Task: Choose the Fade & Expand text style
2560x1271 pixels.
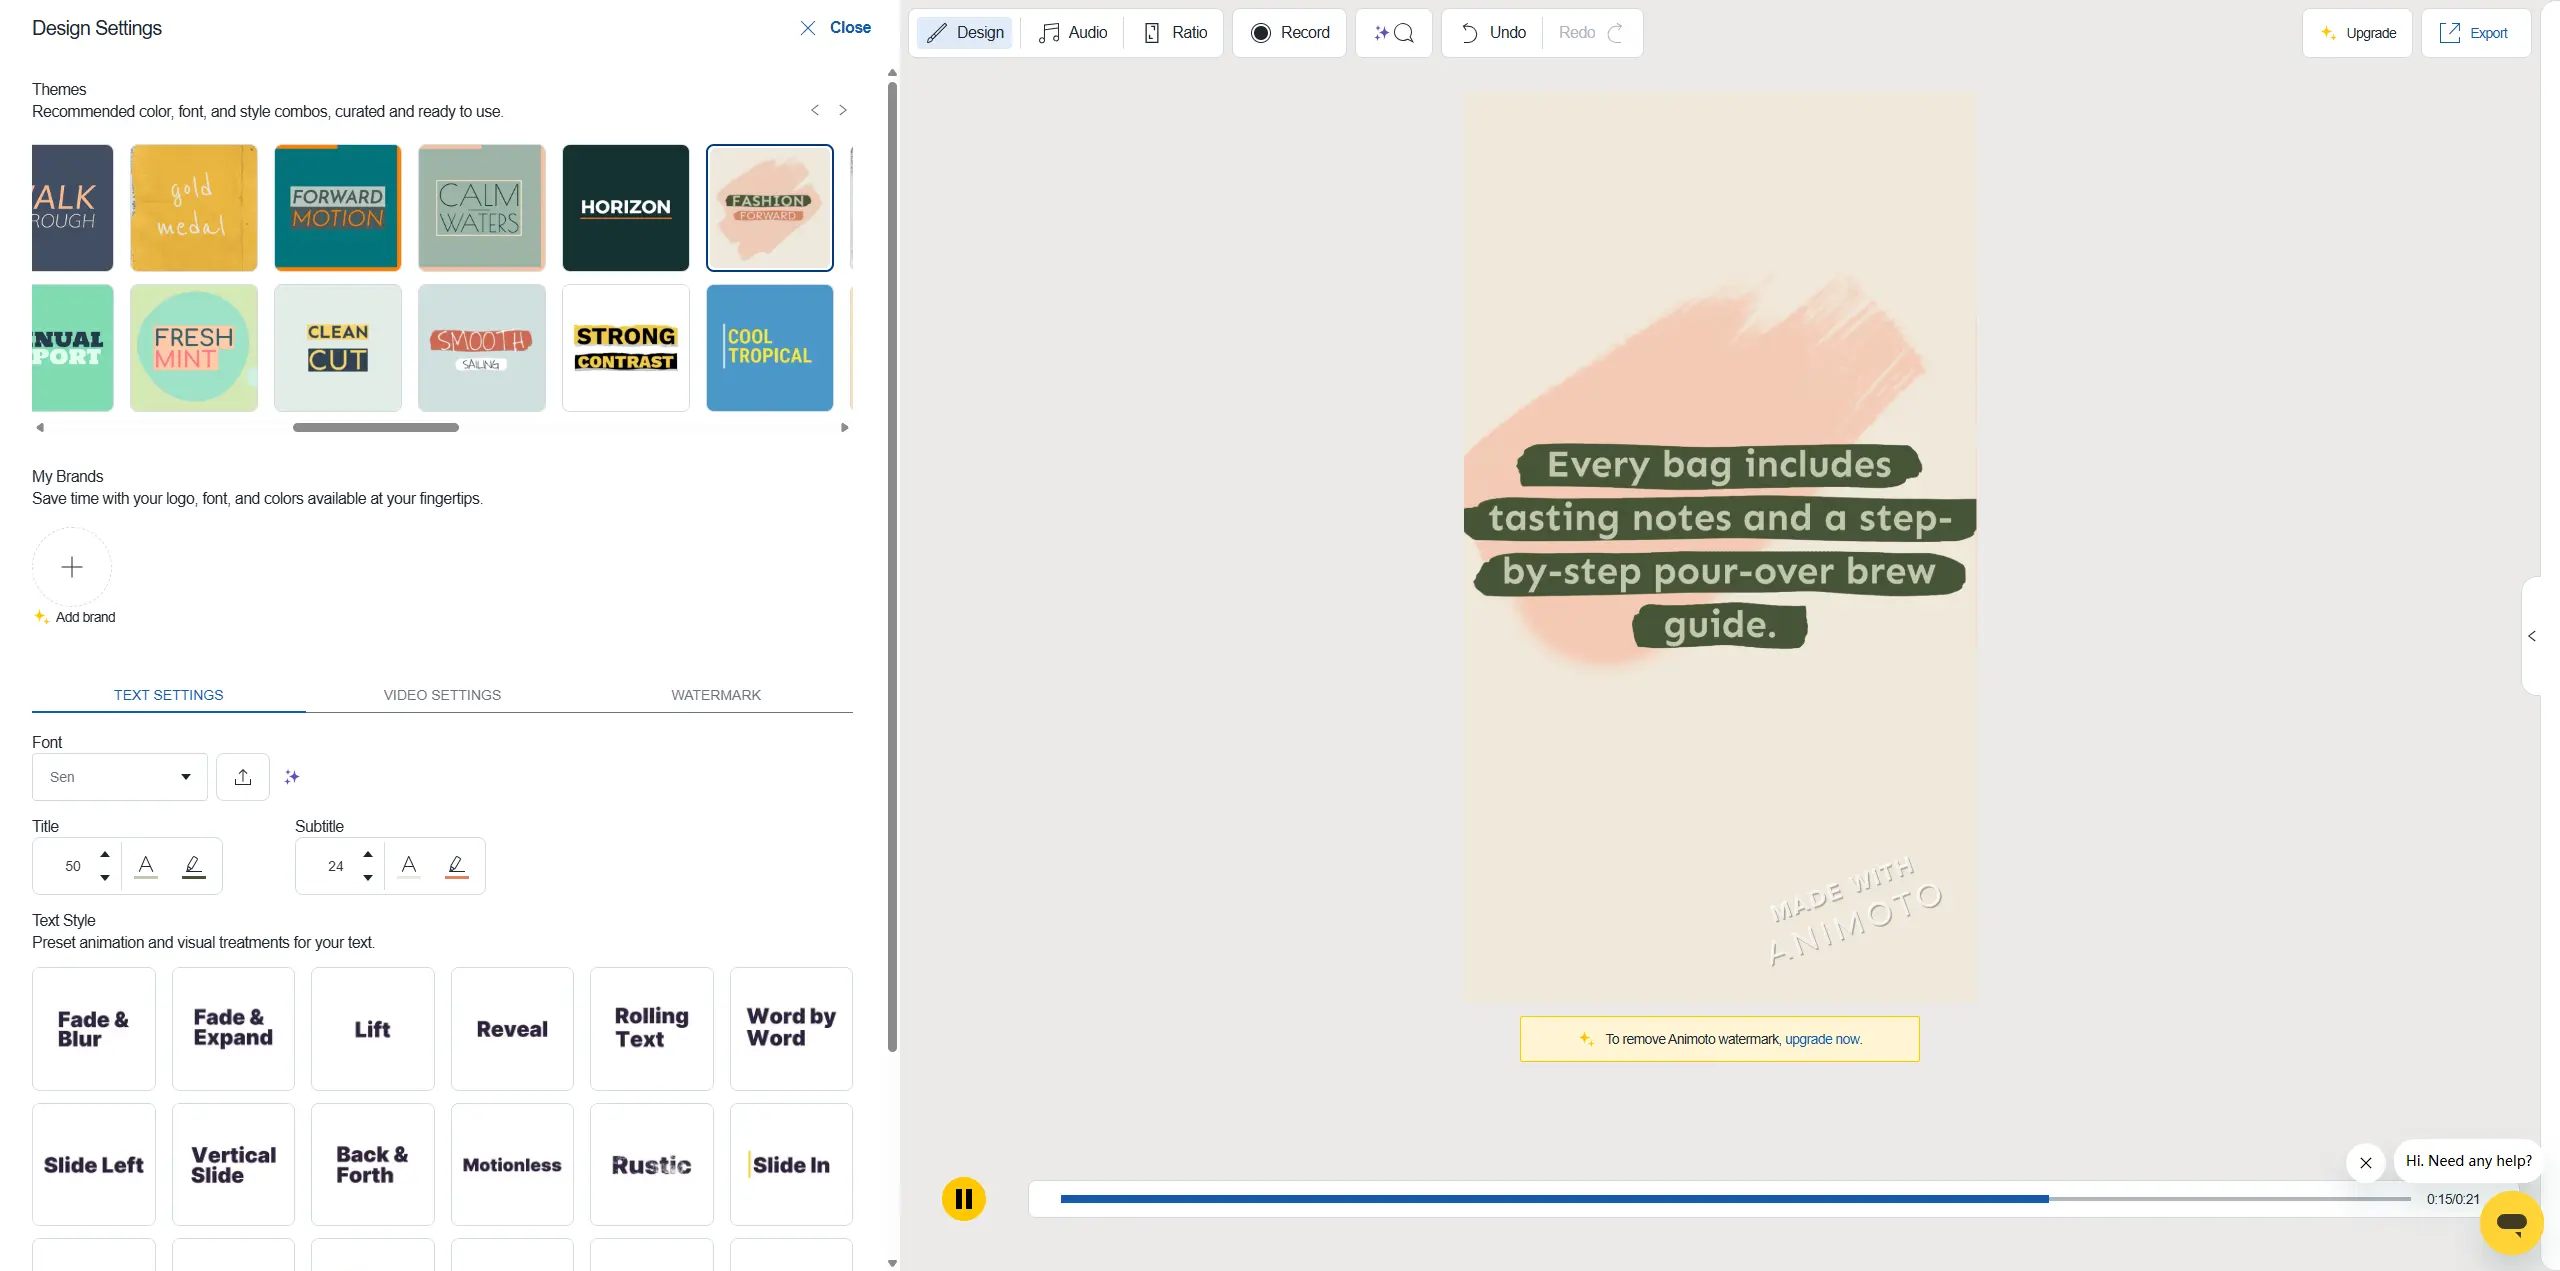Action: 233,1029
